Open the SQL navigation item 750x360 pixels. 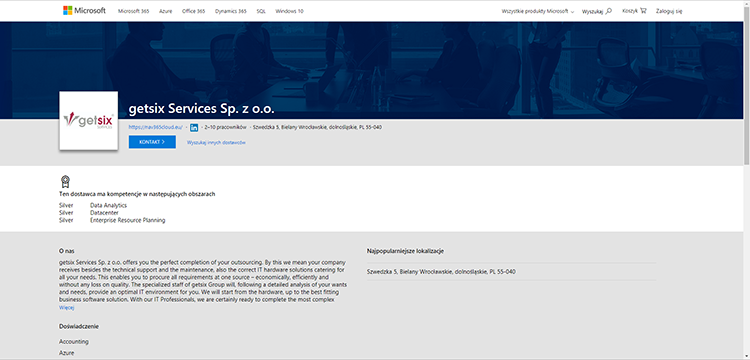pyautogui.click(x=261, y=11)
